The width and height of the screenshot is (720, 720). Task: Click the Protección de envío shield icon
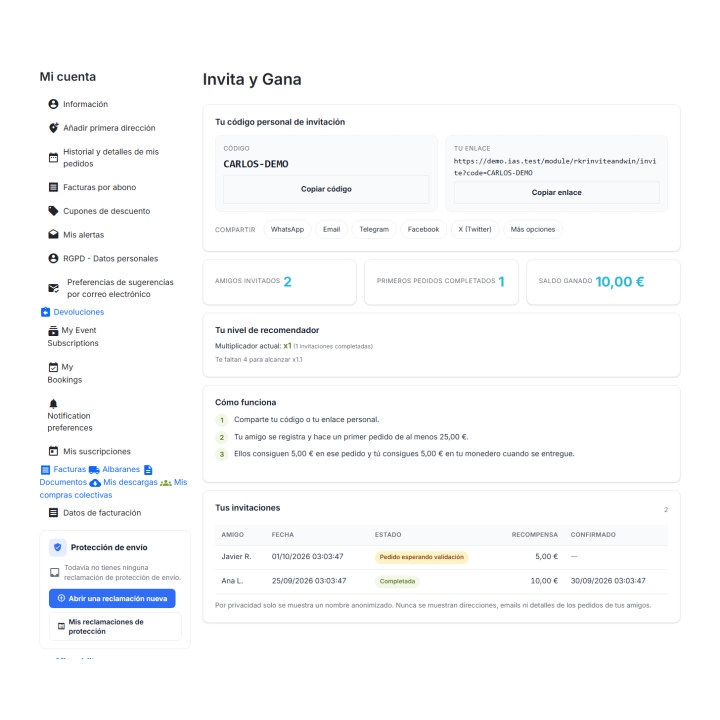tap(58, 547)
